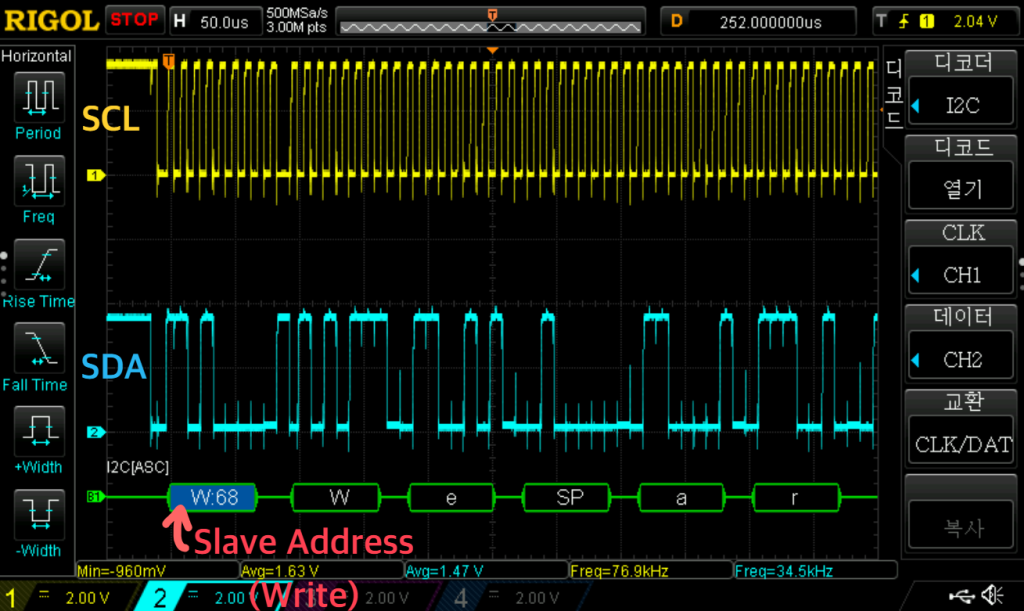
Task: Click the rising edge trigger icon
Action: coord(904,22)
